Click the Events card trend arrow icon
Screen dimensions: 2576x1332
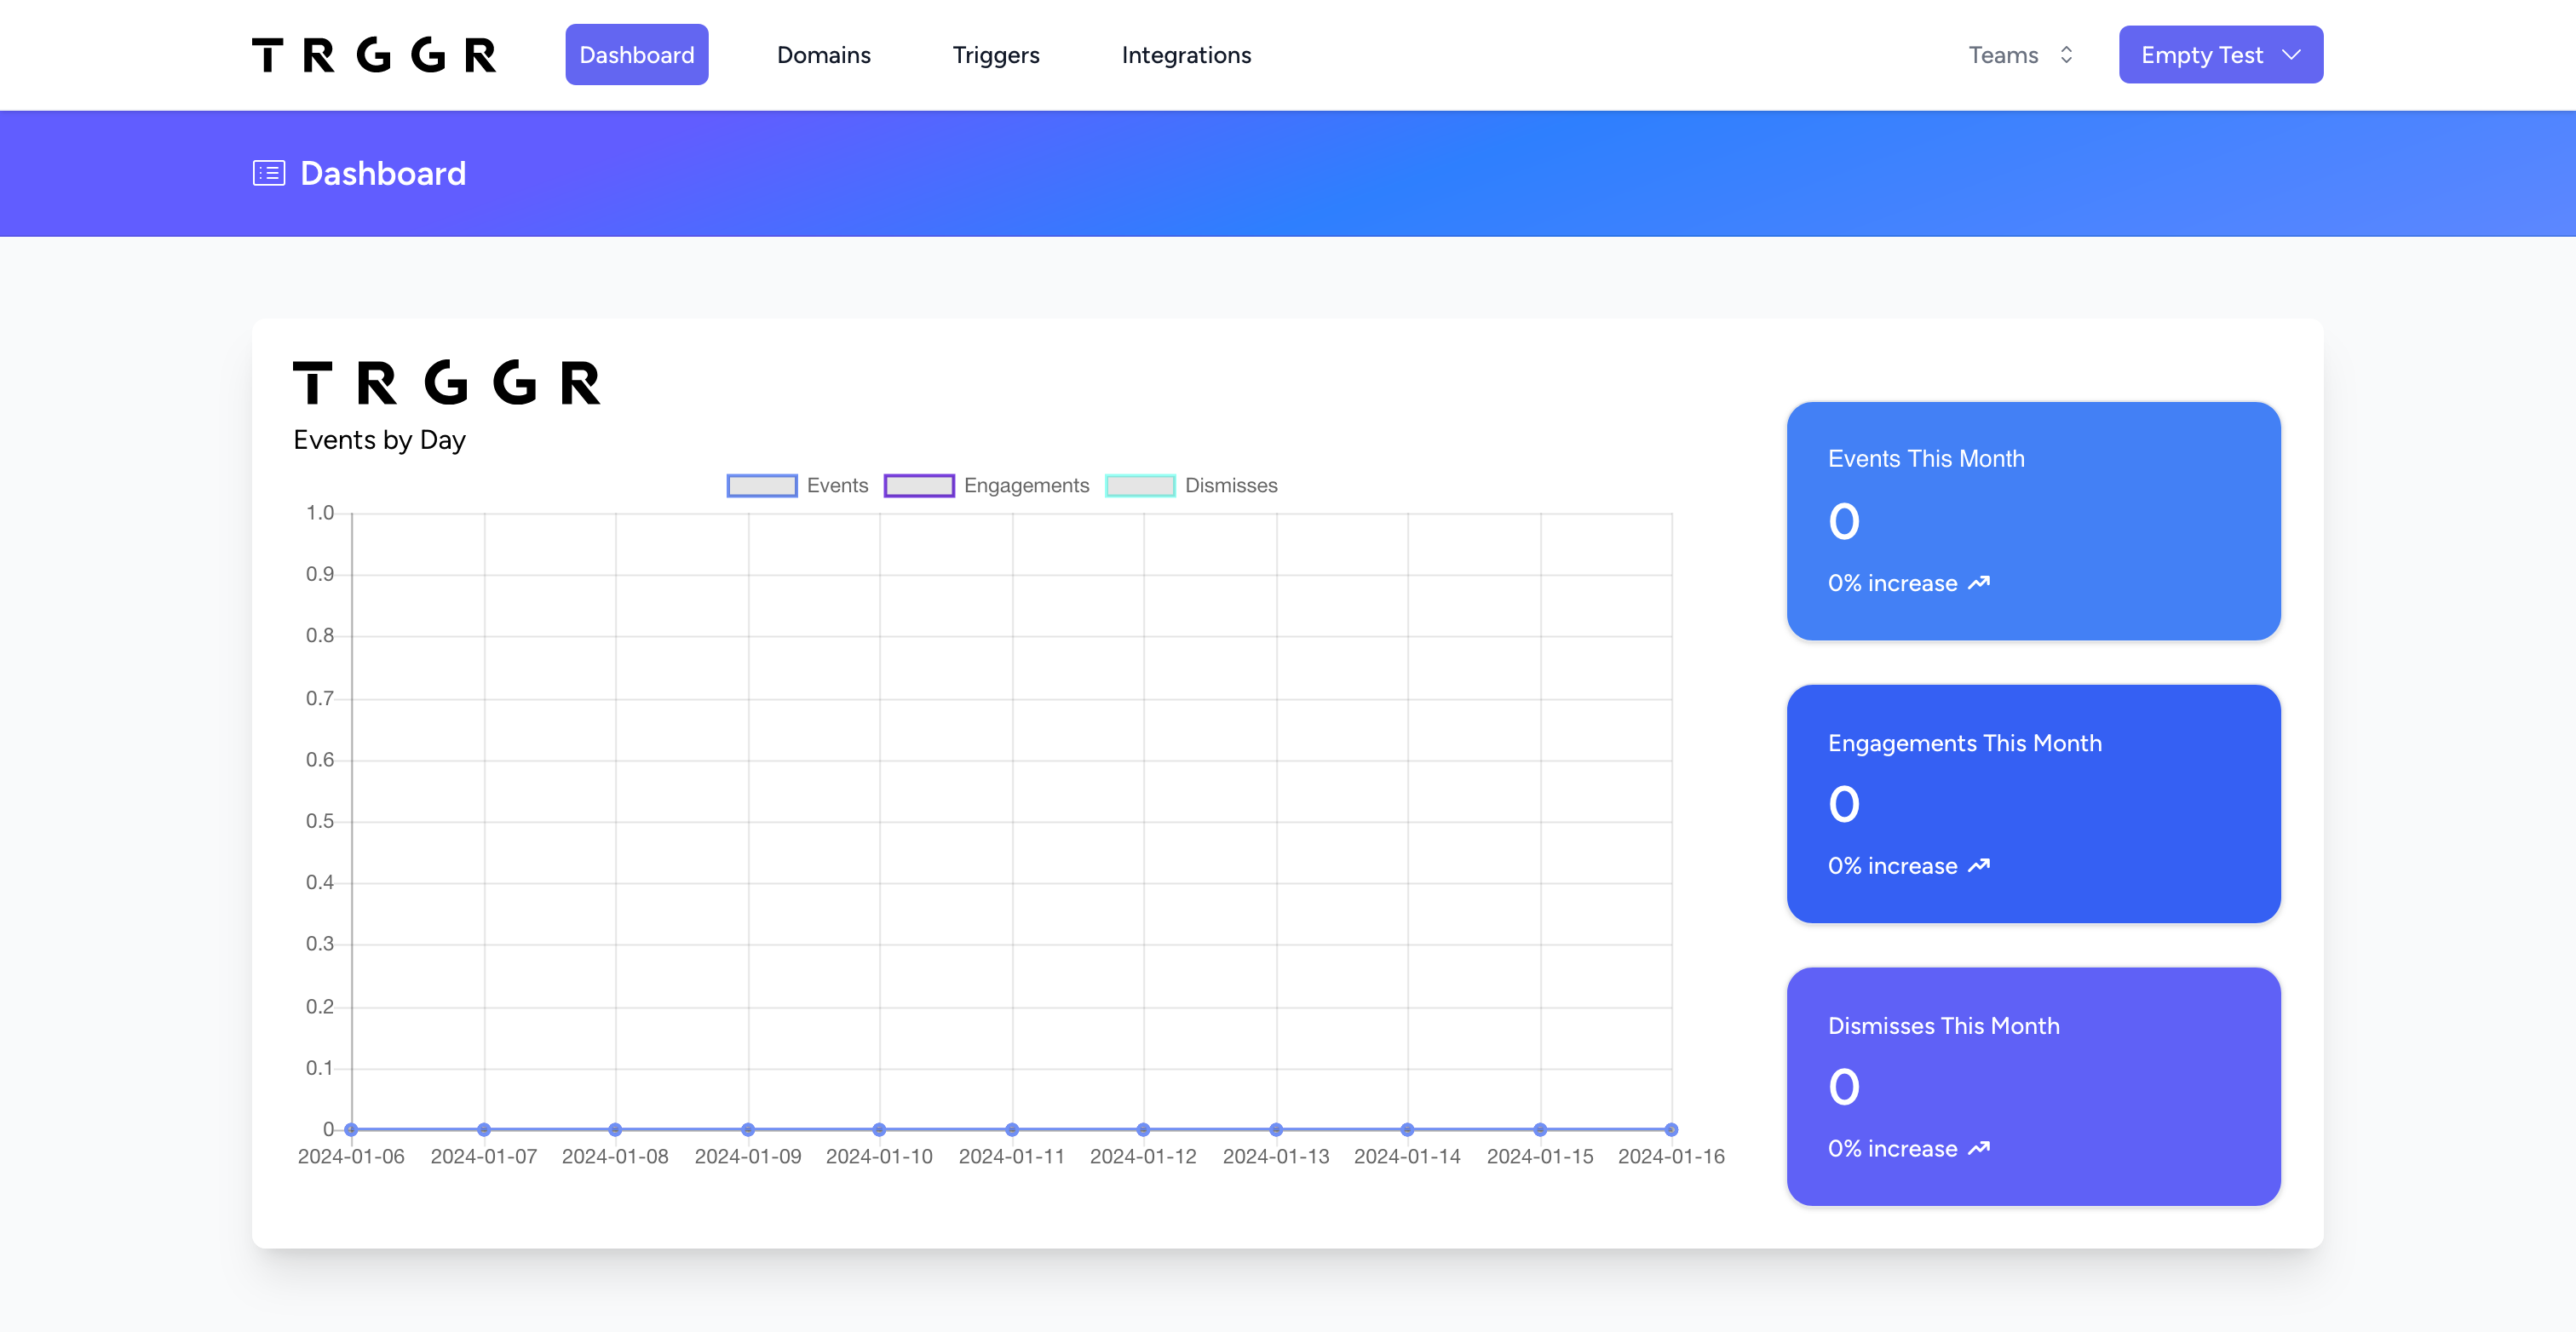pyautogui.click(x=1979, y=583)
